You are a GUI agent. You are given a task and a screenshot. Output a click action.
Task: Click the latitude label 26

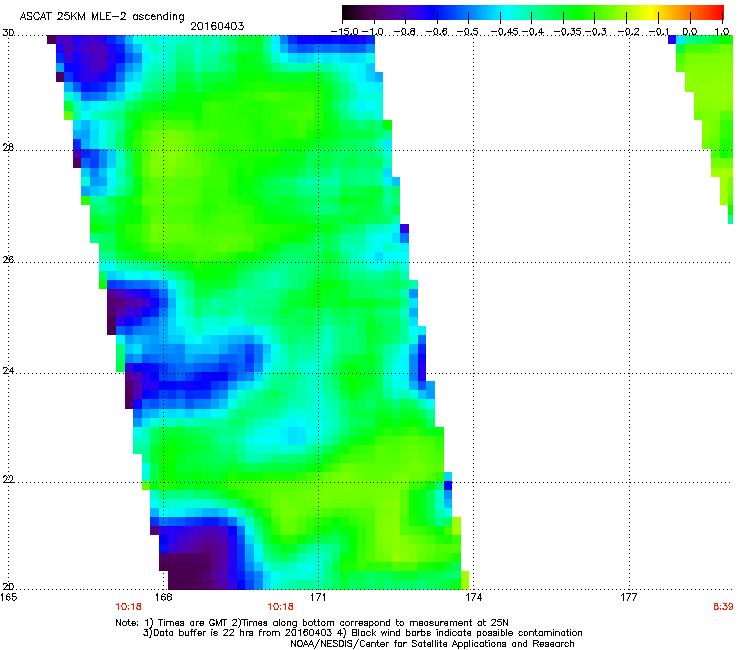pos(8,260)
